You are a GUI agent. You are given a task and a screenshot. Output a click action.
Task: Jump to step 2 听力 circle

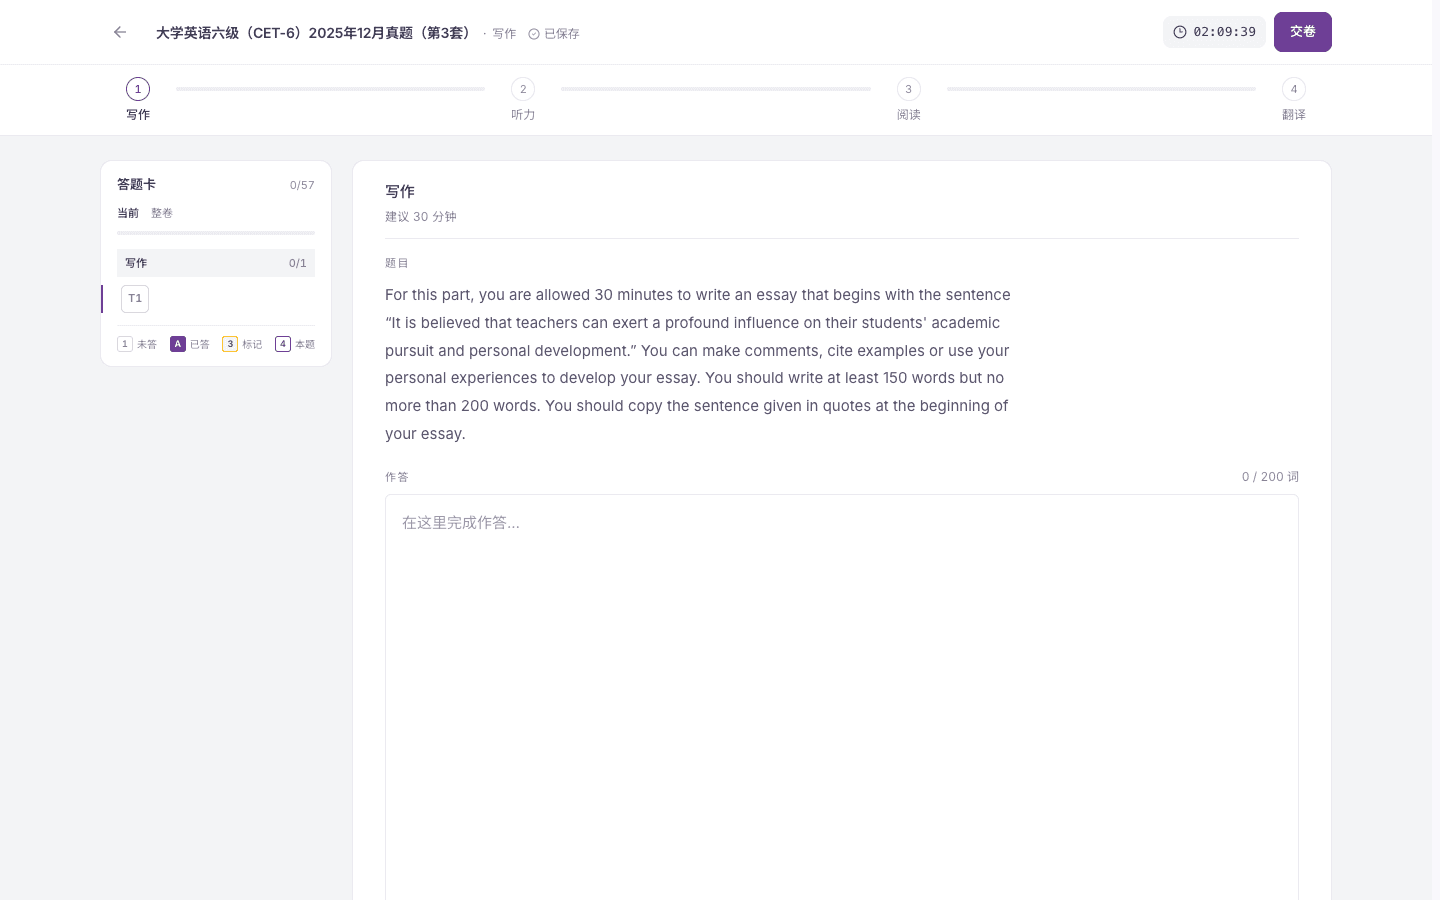tap(523, 89)
